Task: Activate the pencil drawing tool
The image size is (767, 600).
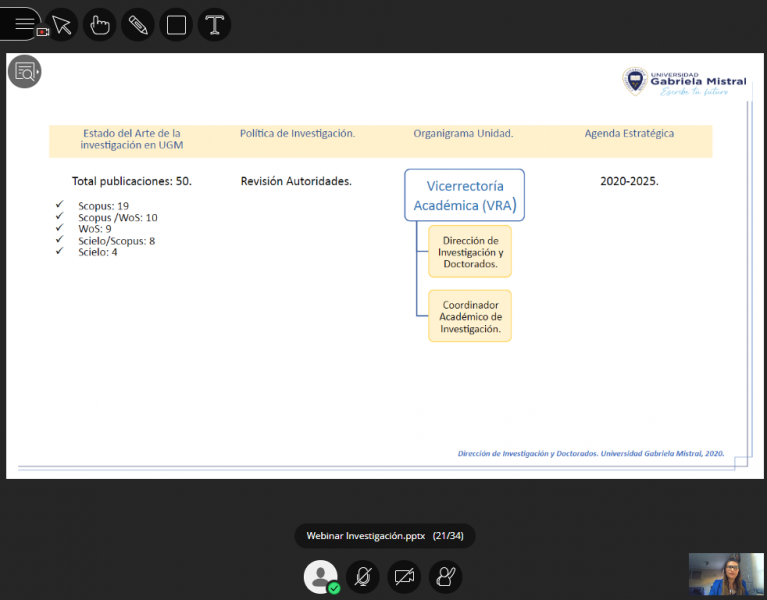Action: [x=138, y=24]
